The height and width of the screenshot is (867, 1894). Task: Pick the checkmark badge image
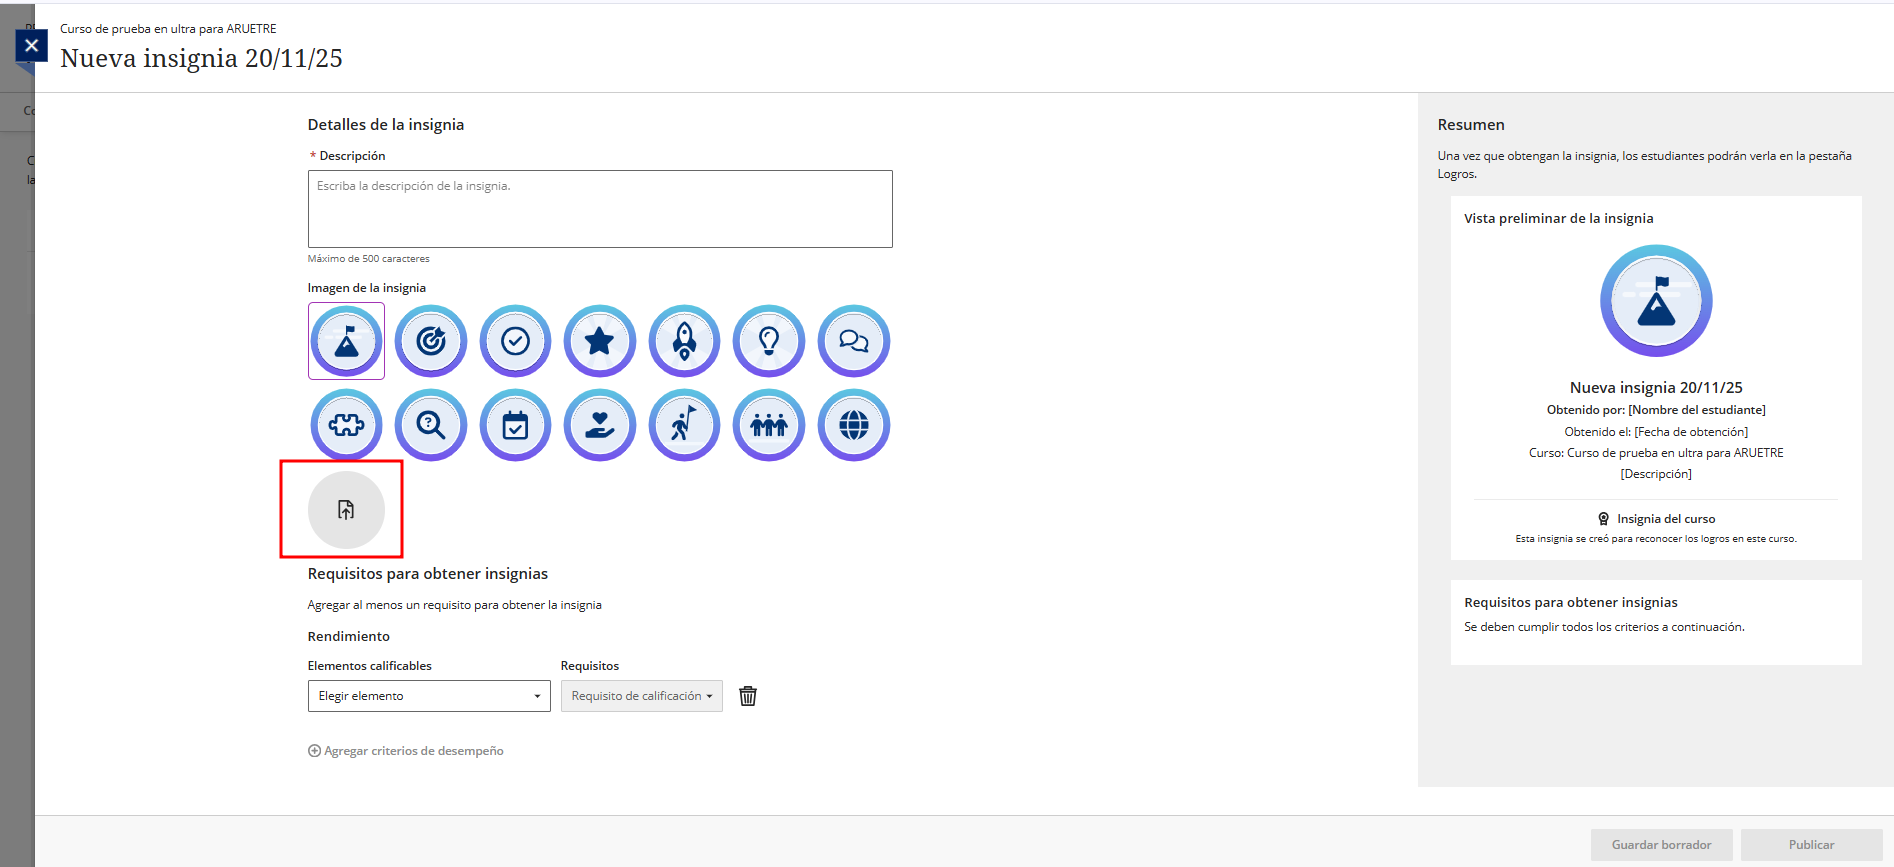pyautogui.click(x=515, y=341)
